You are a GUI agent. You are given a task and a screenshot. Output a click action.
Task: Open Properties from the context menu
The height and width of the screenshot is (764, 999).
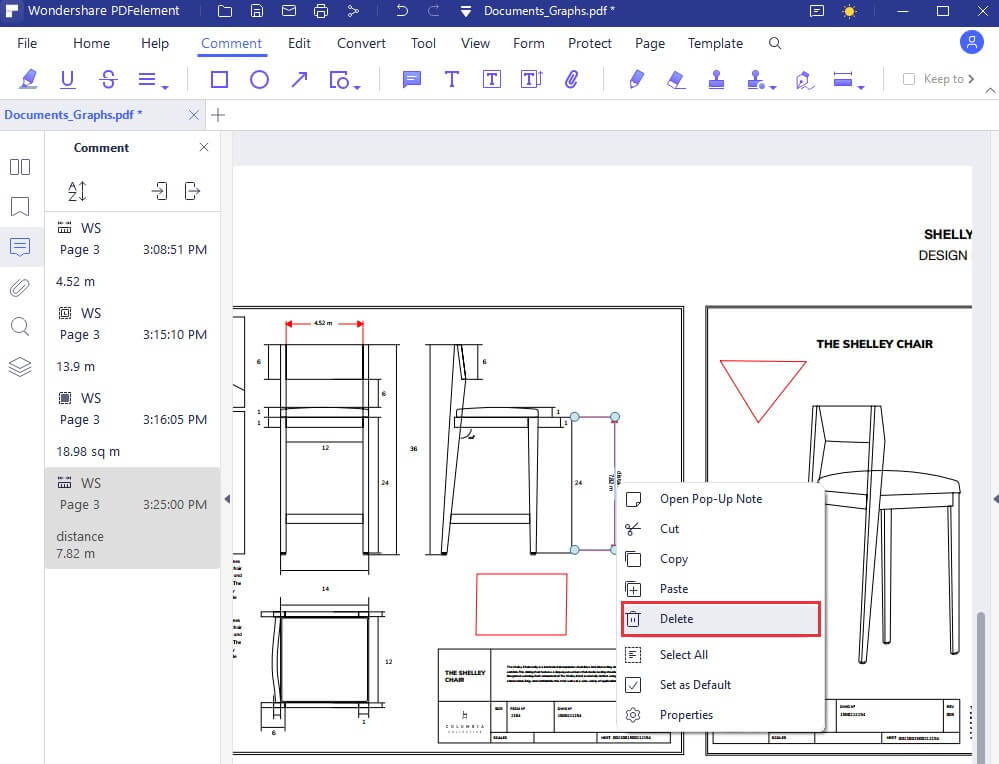(x=686, y=714)
